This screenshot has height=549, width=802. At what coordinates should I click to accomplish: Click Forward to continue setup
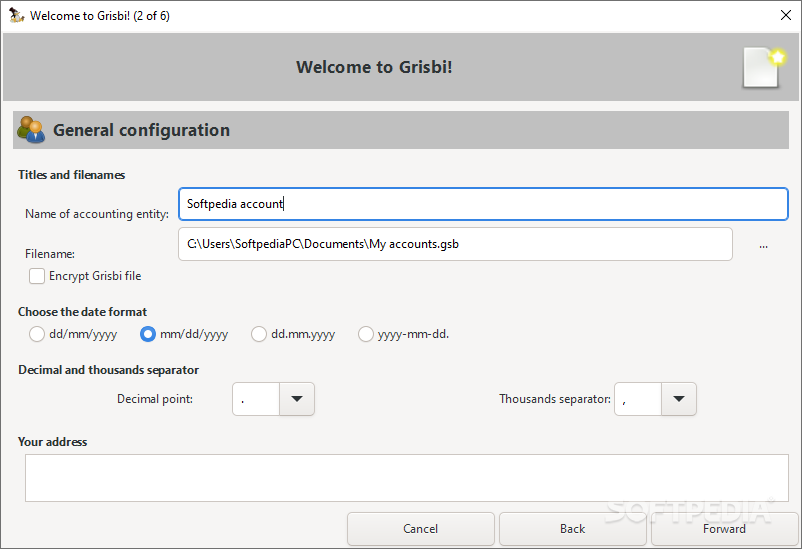[x=724, y=529]
